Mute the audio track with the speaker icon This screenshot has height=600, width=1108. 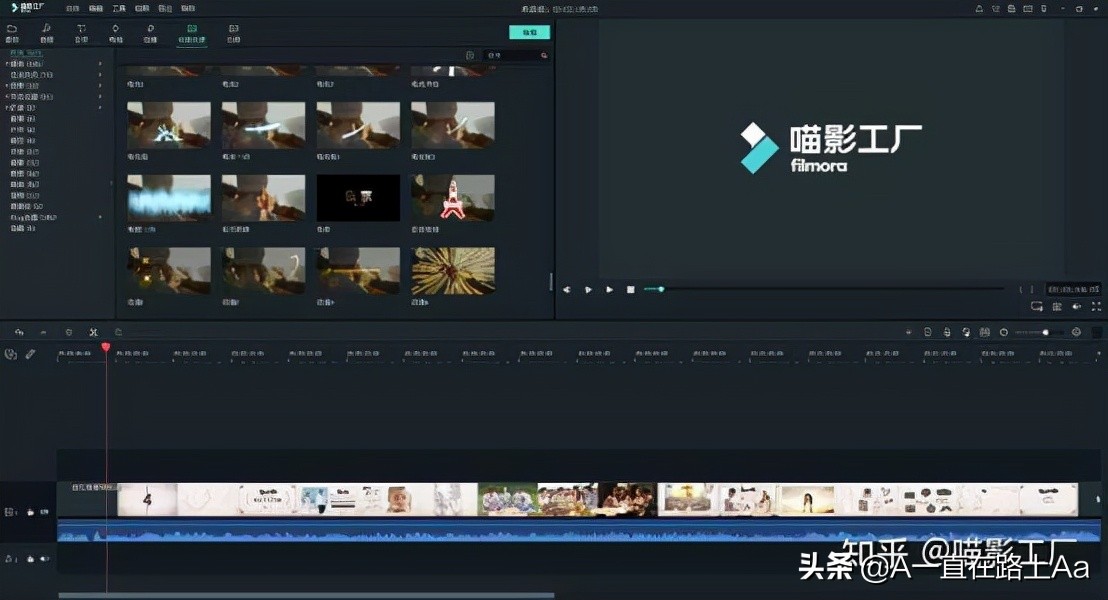[x=45, y=559]
